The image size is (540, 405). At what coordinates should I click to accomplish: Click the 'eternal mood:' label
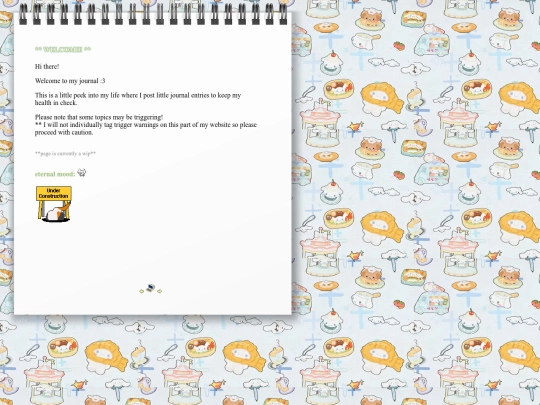coord(55,174)
